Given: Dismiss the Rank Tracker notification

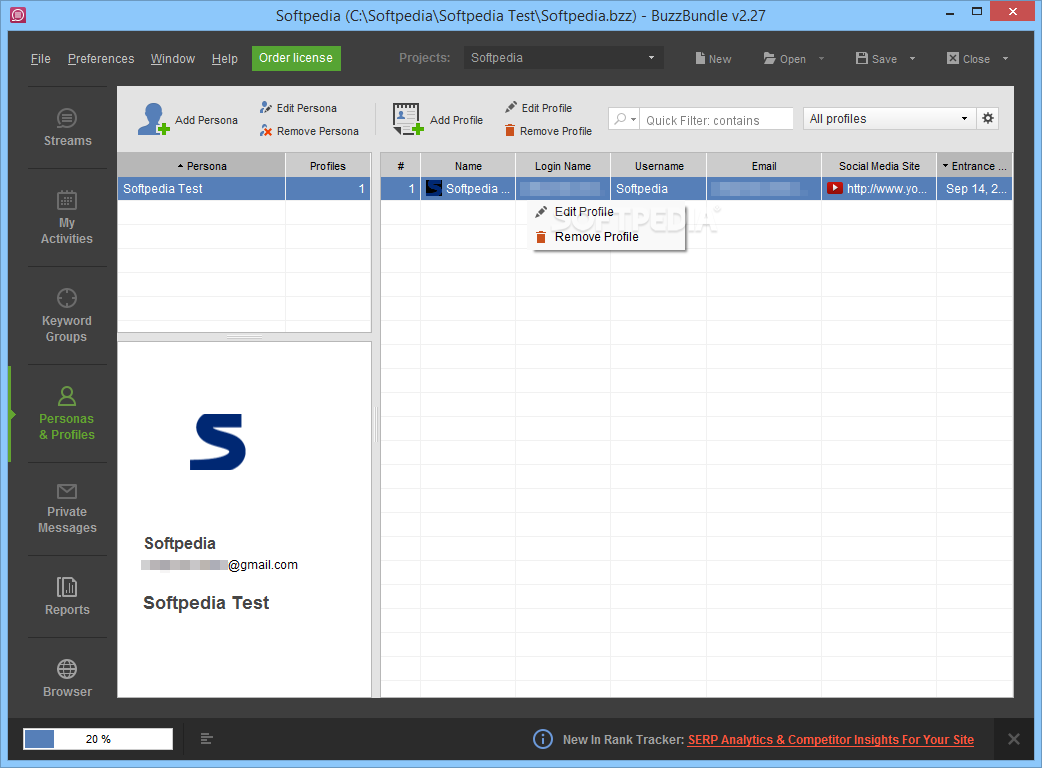Looking at the screenshot, I should (1013, 739).
